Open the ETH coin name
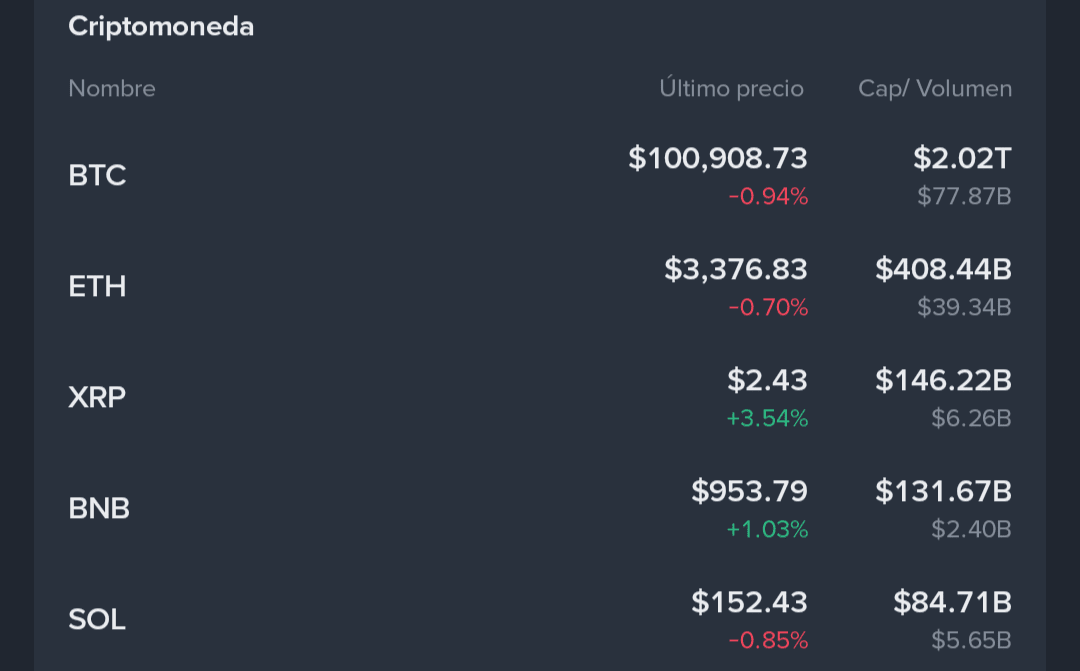The image size is (1080, 671). pos(97,287)
